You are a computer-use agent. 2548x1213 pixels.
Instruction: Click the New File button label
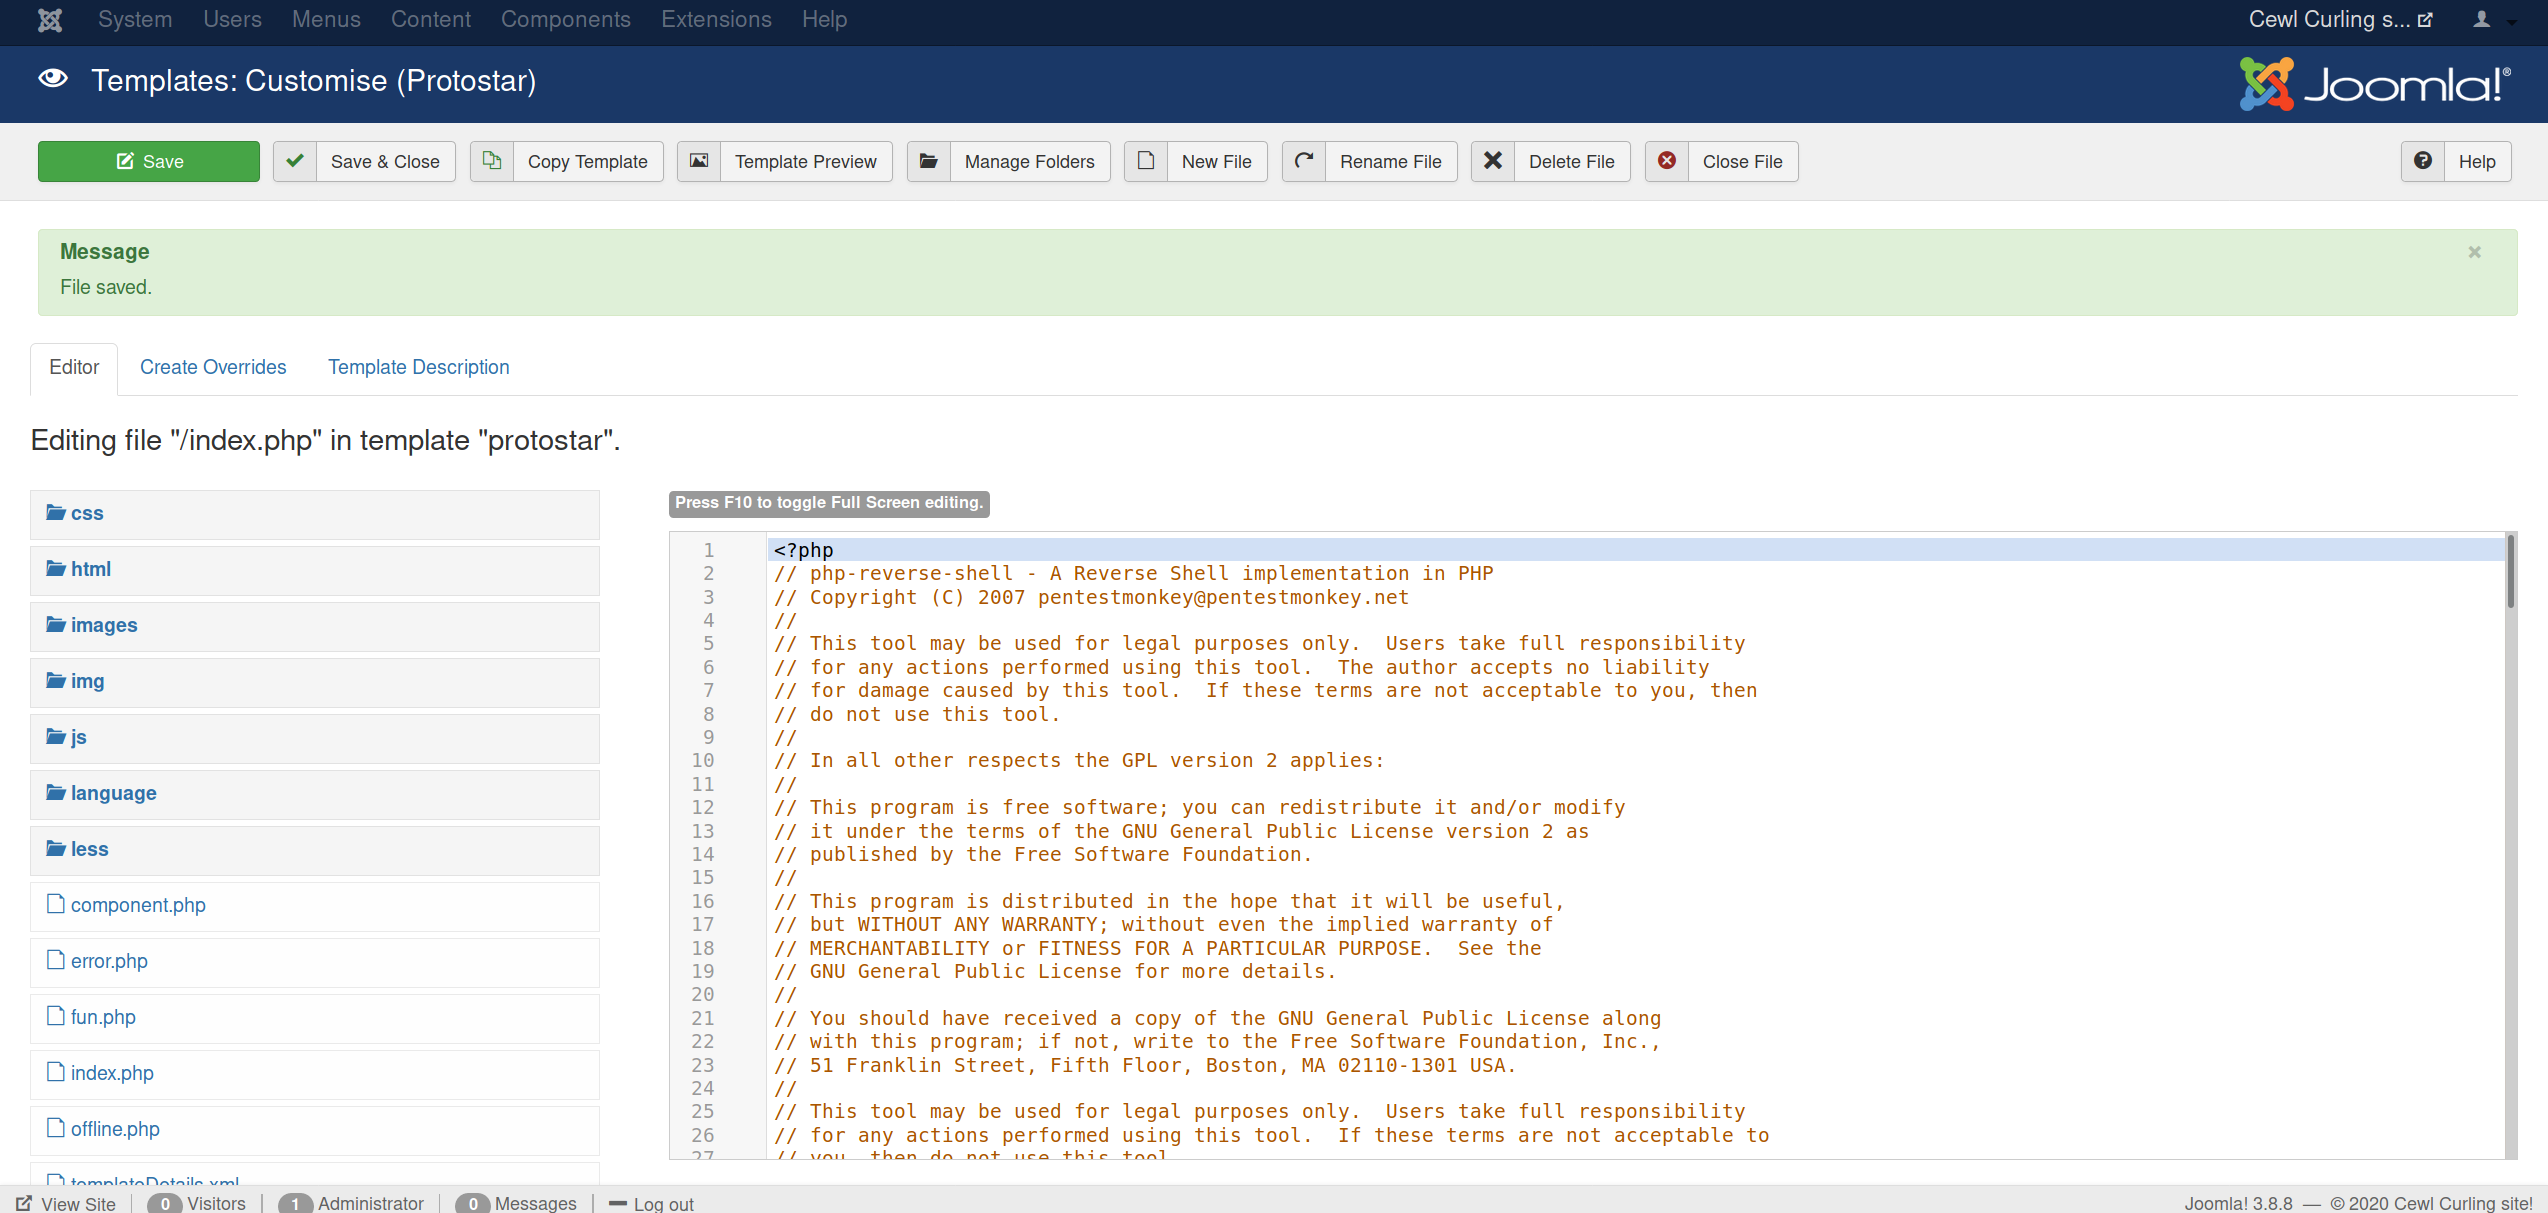pos(1217,162)
